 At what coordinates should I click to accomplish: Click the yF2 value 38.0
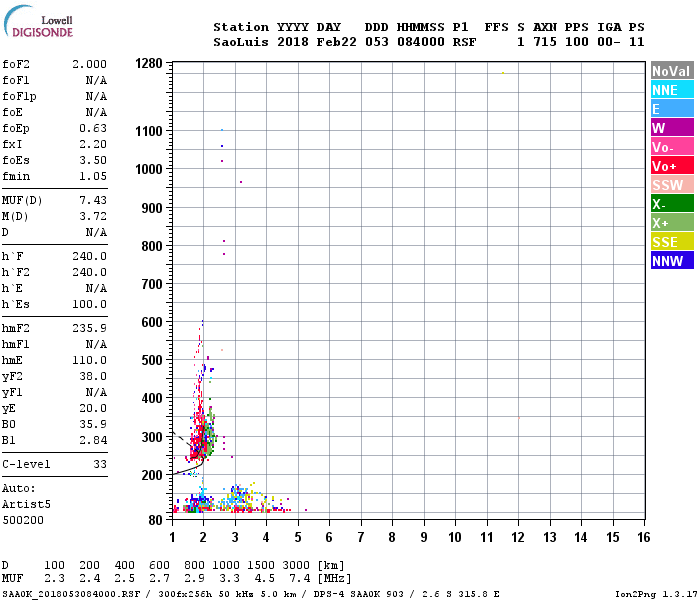point(93,376)
